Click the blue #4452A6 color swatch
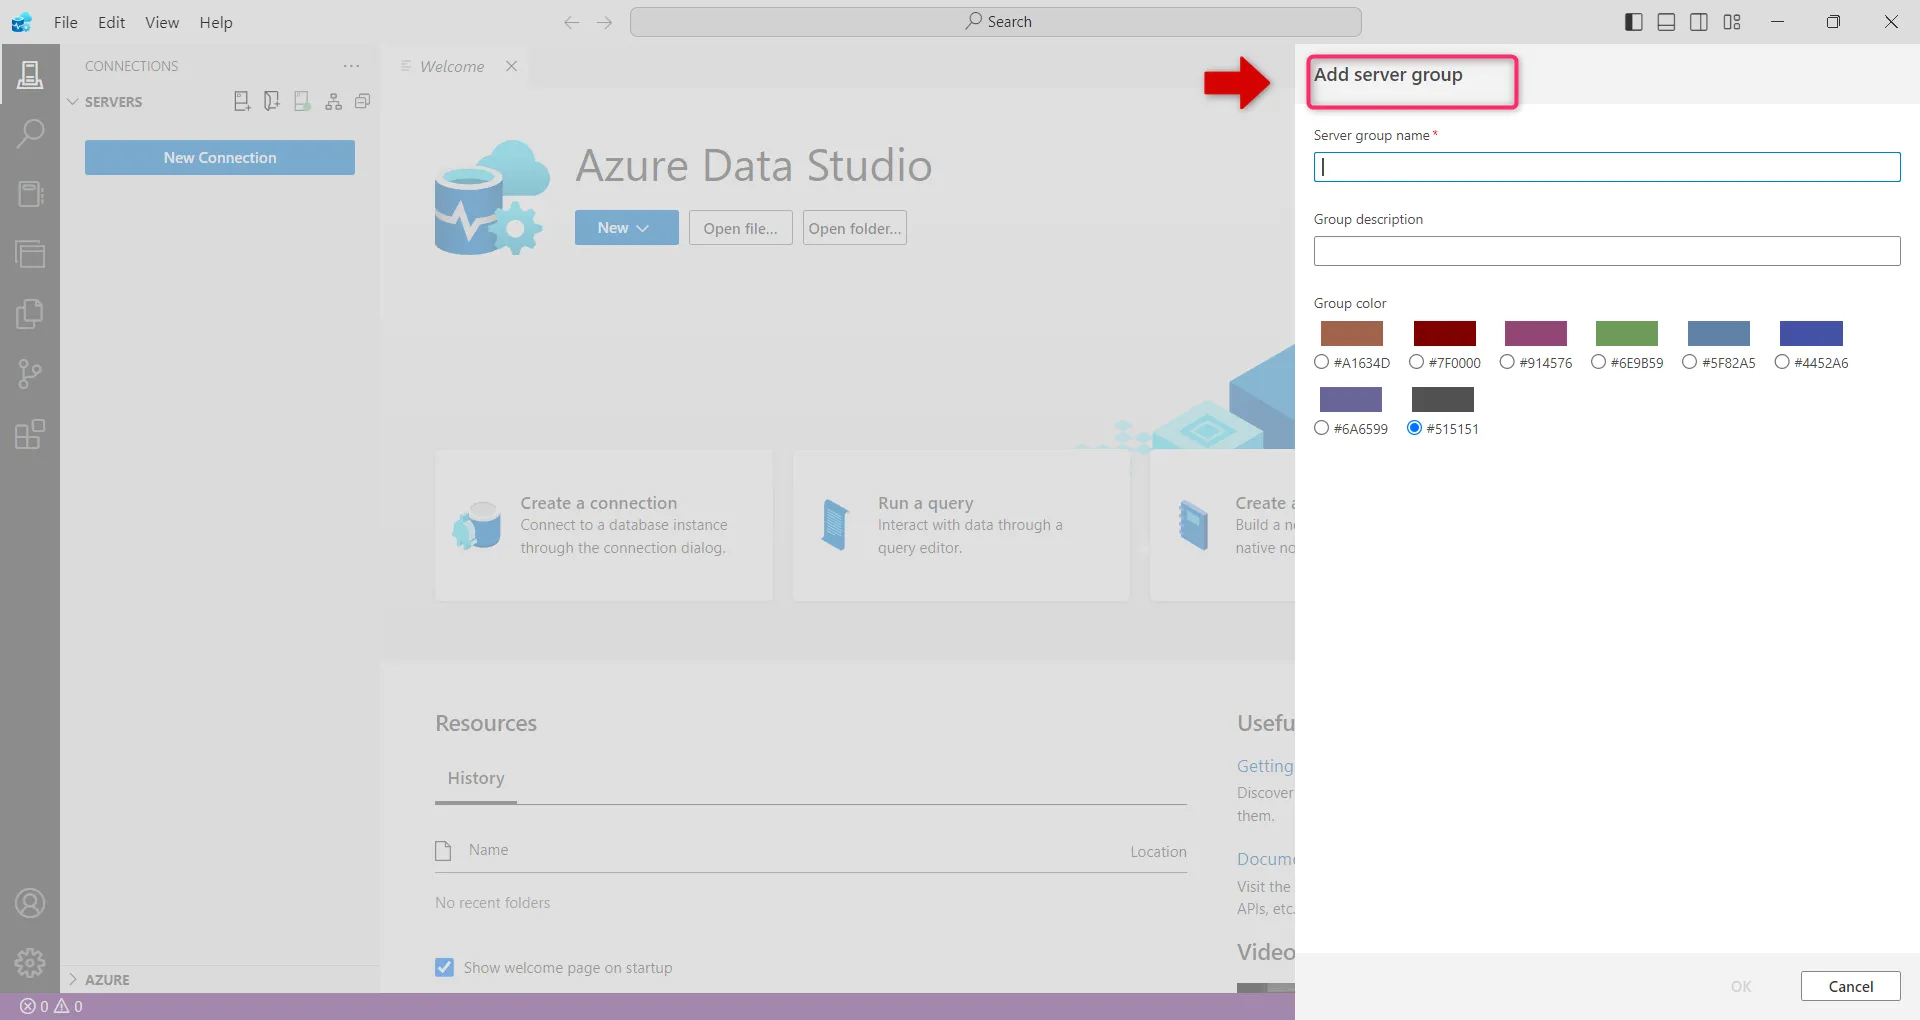Image resolution: width=1920 pixels, height=1020 pixels. (1811, 333)
